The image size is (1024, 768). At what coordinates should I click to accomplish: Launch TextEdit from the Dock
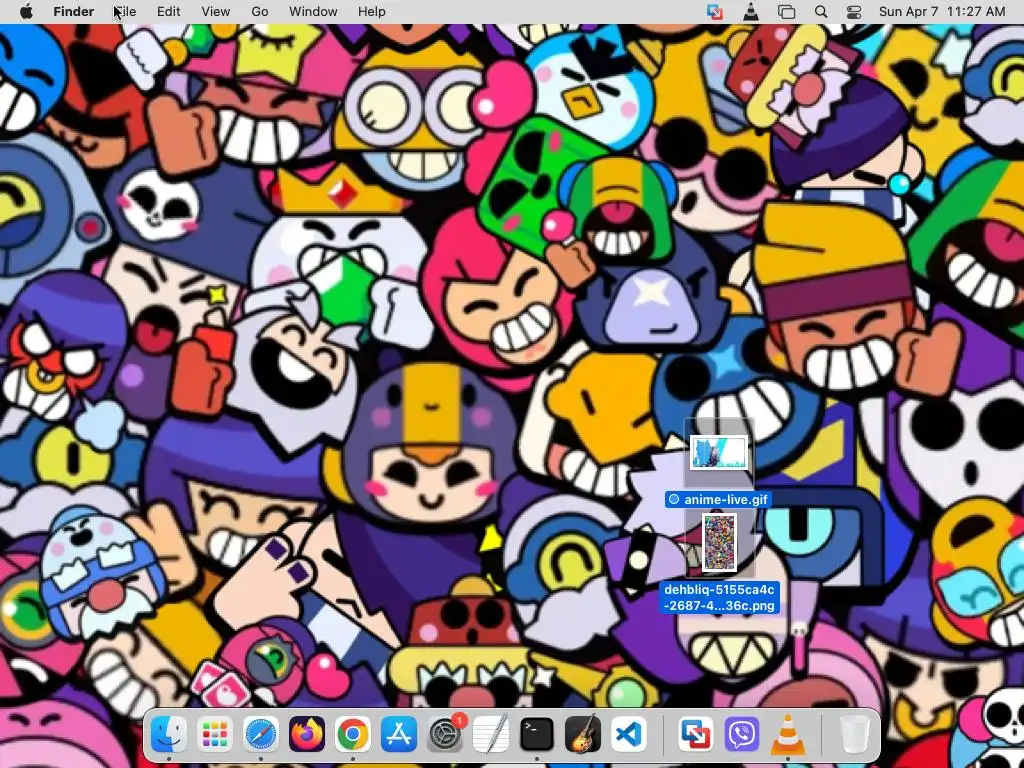(x=490, y=733)
